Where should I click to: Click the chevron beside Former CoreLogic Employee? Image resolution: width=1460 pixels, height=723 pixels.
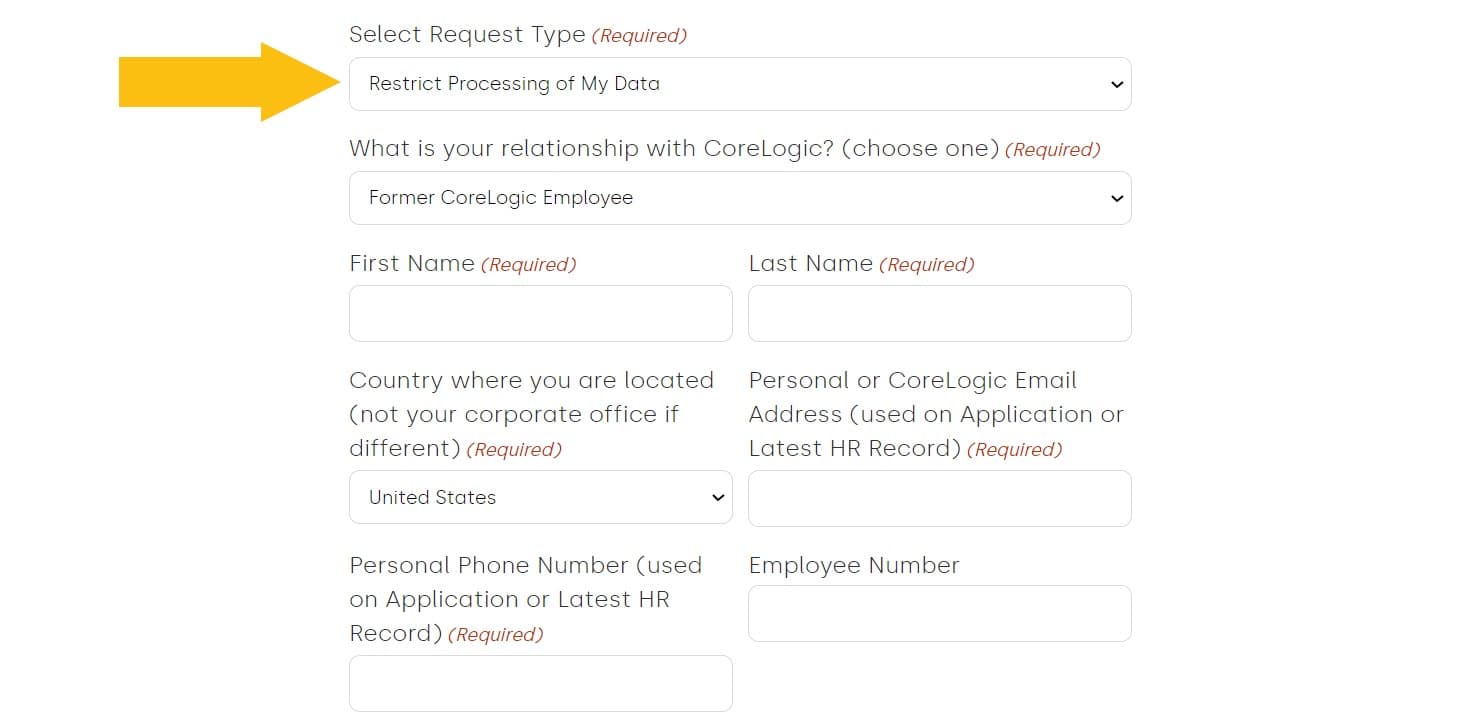1117,199
